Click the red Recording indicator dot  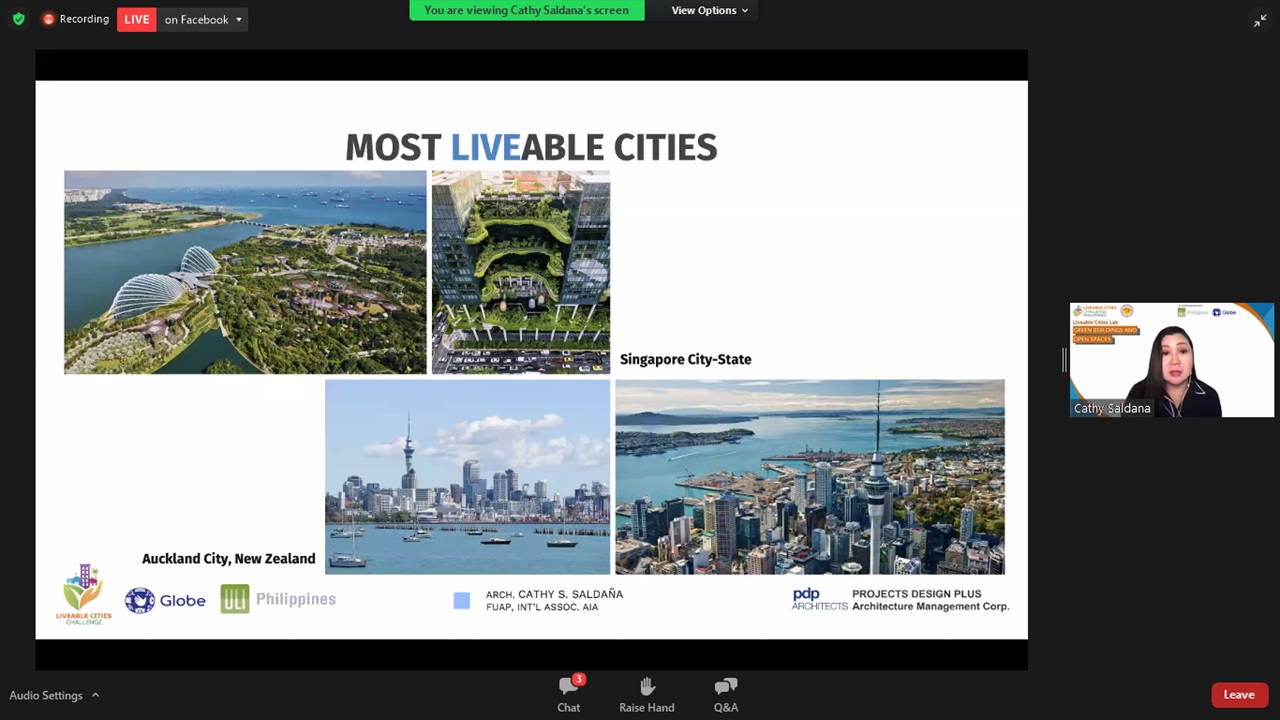pyautogui.click(x=48, y=19)
